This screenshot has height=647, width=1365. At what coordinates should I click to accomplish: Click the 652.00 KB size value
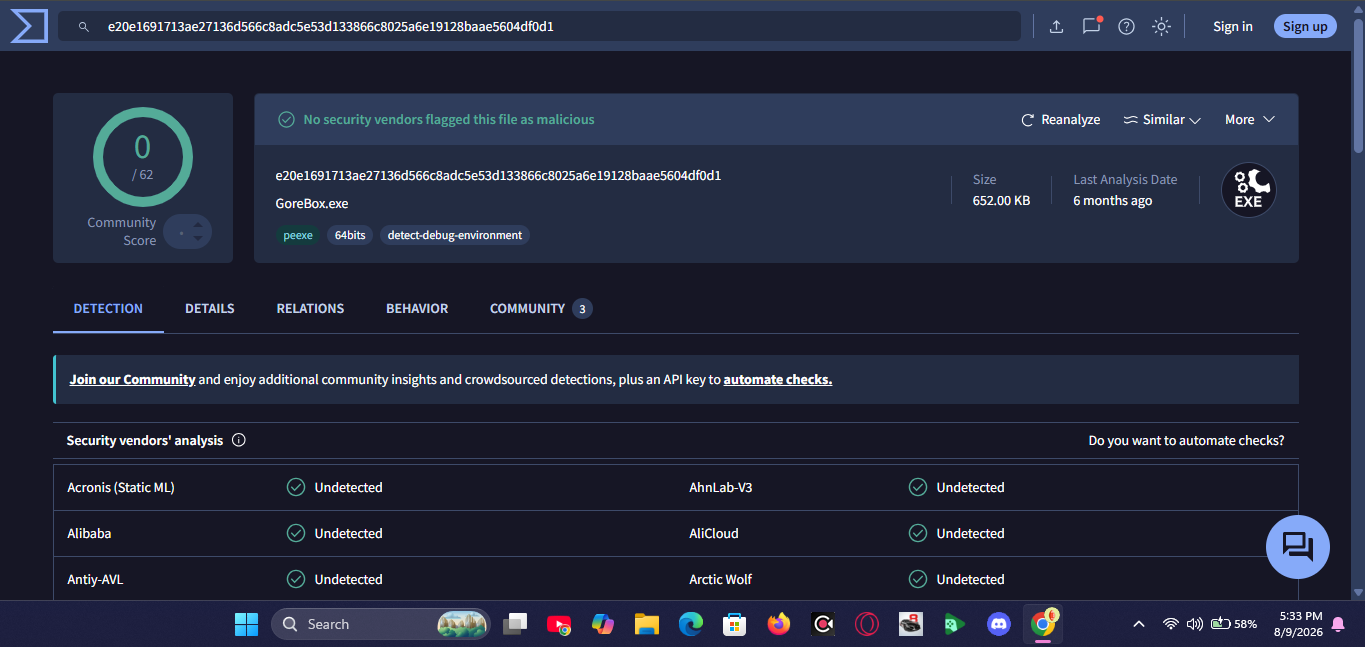pyautogui.click(x=1001, y=201)
